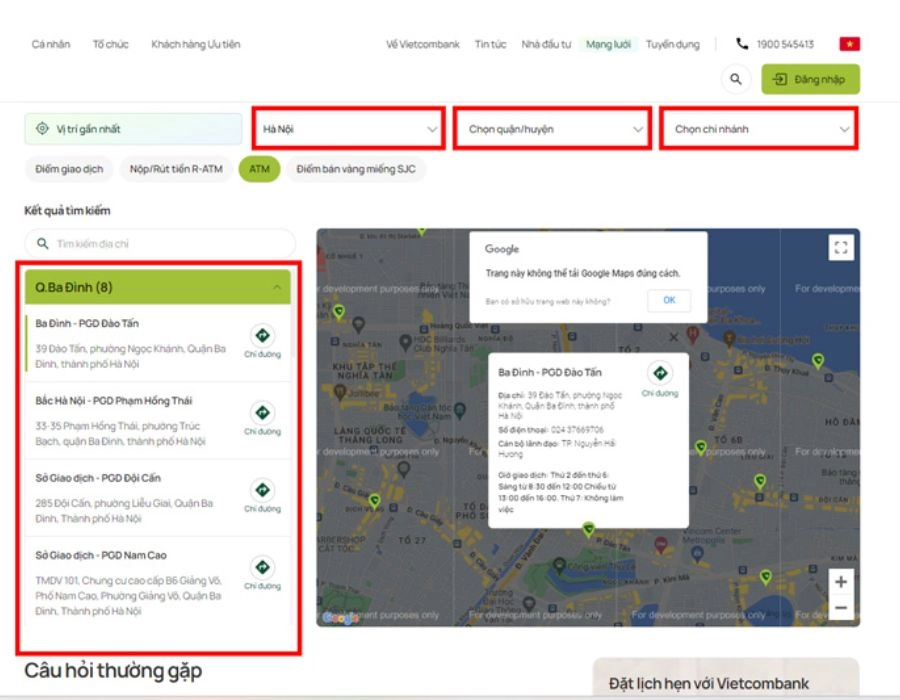Open the Cá nhân menu
Image resolution: width=900 pixels, height=700 pixels.
(x=51, y=44)
